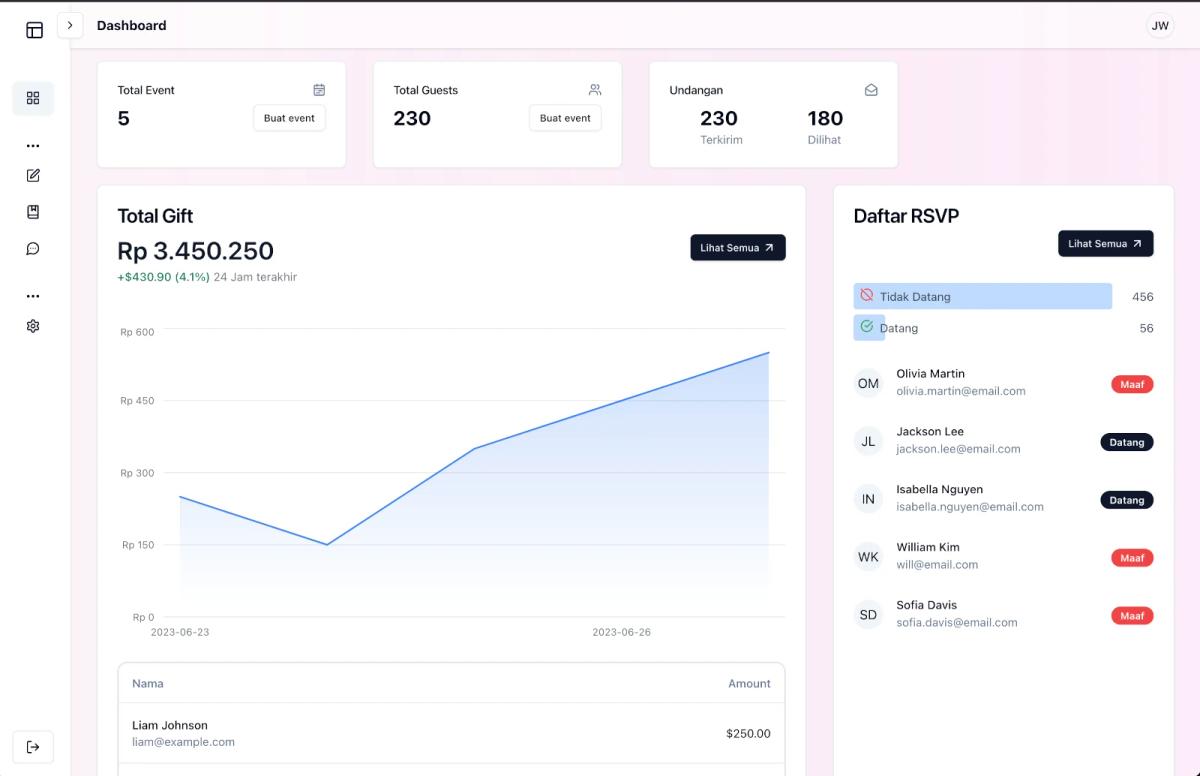Click the Dashboard page title

(x=132, y=25)
